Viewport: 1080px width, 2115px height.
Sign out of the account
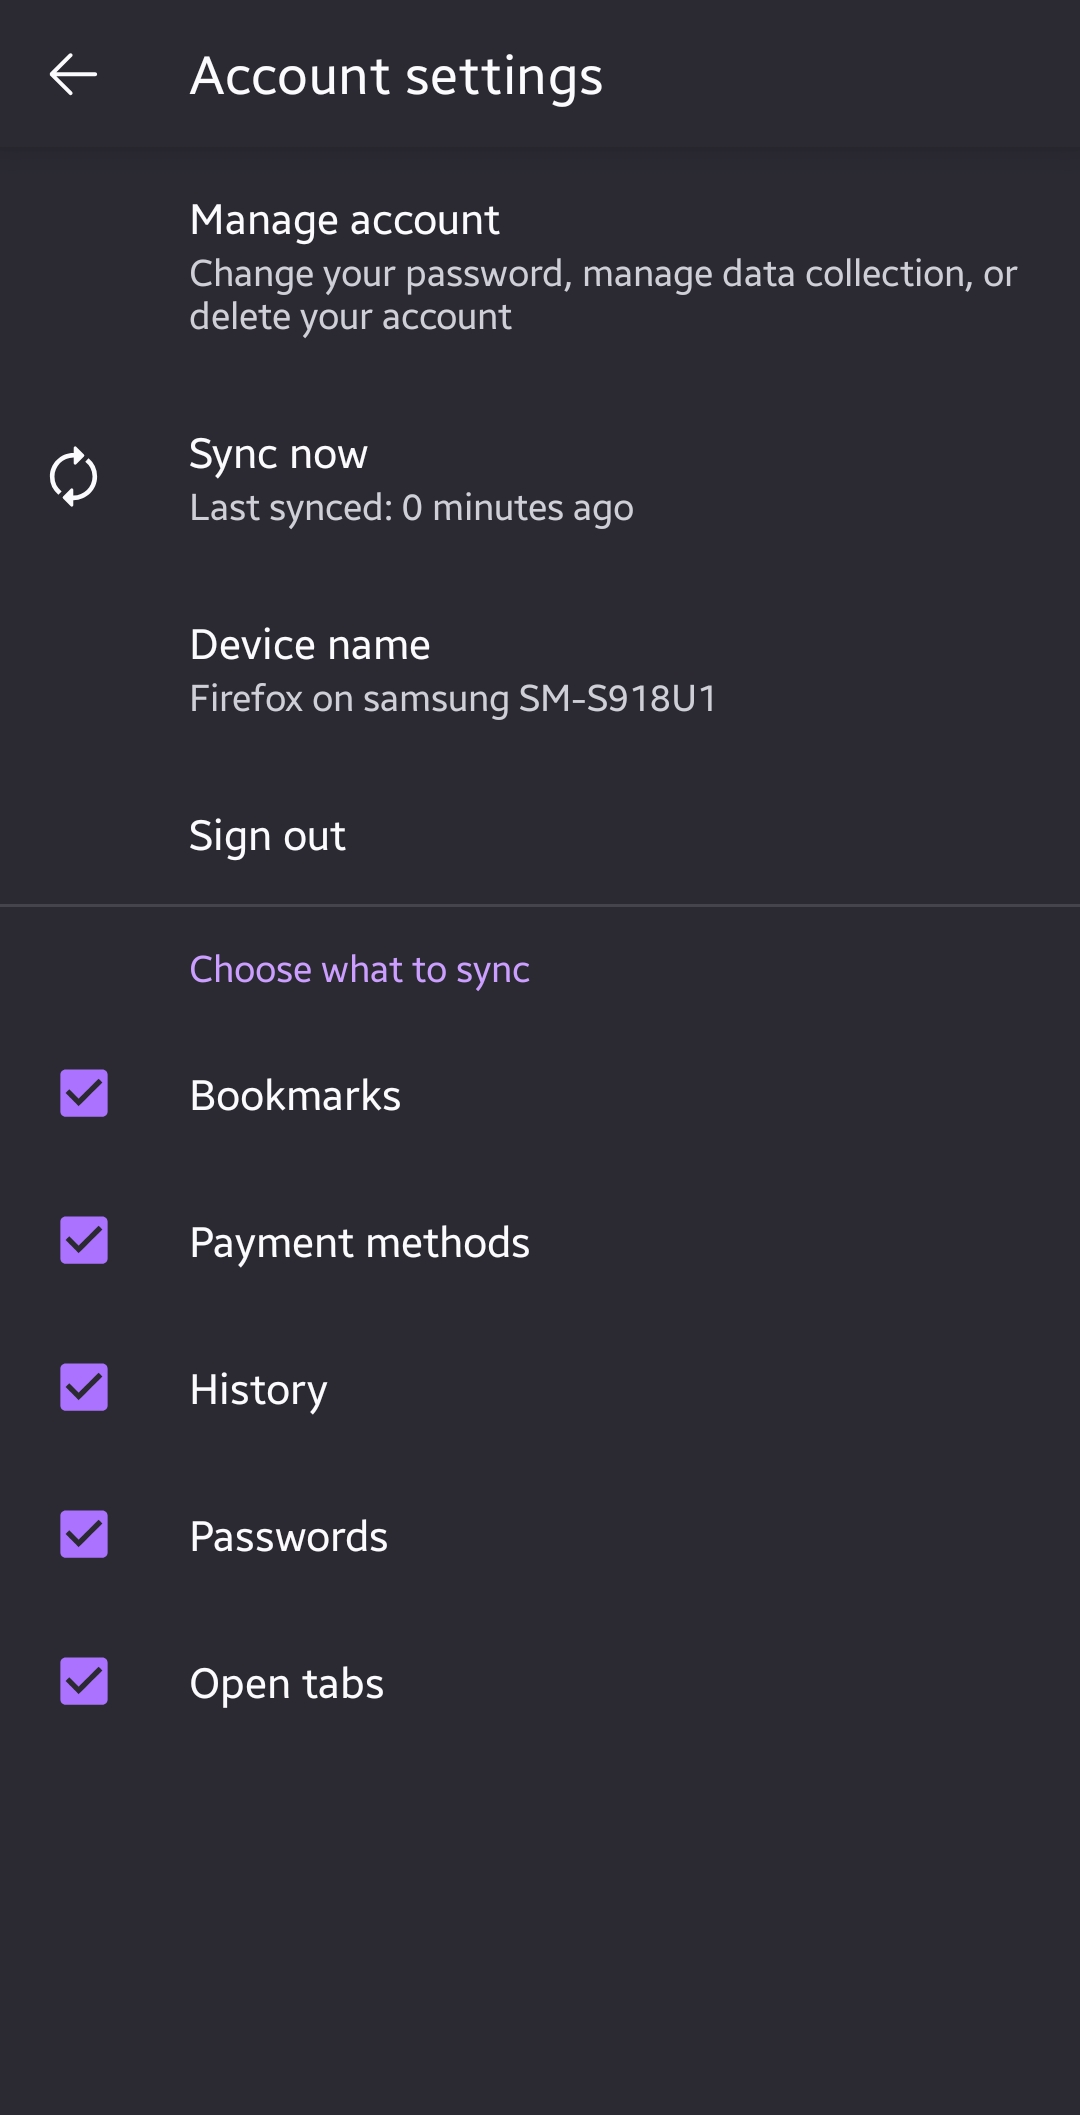(x=267, y=836)
